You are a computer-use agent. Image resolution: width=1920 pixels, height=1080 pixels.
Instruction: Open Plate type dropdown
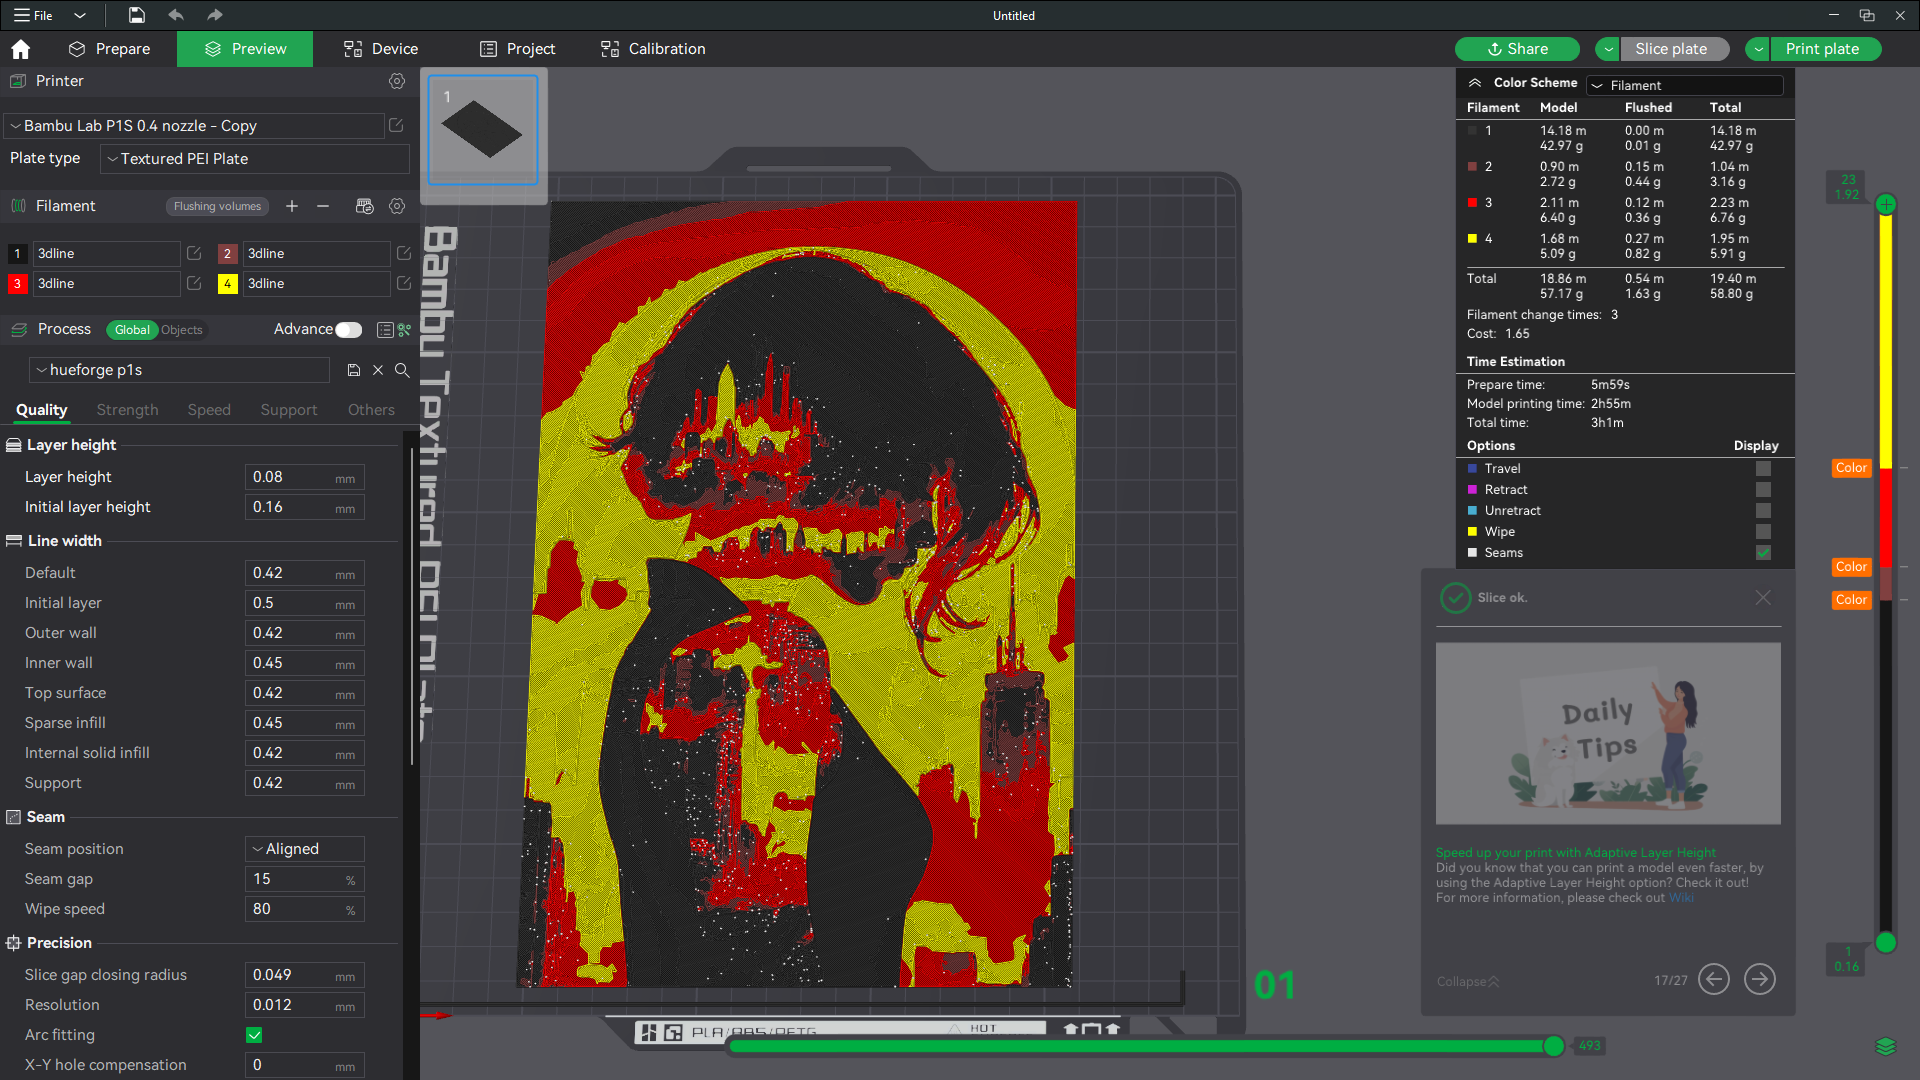pyautogui.click(x=255, y=159)
